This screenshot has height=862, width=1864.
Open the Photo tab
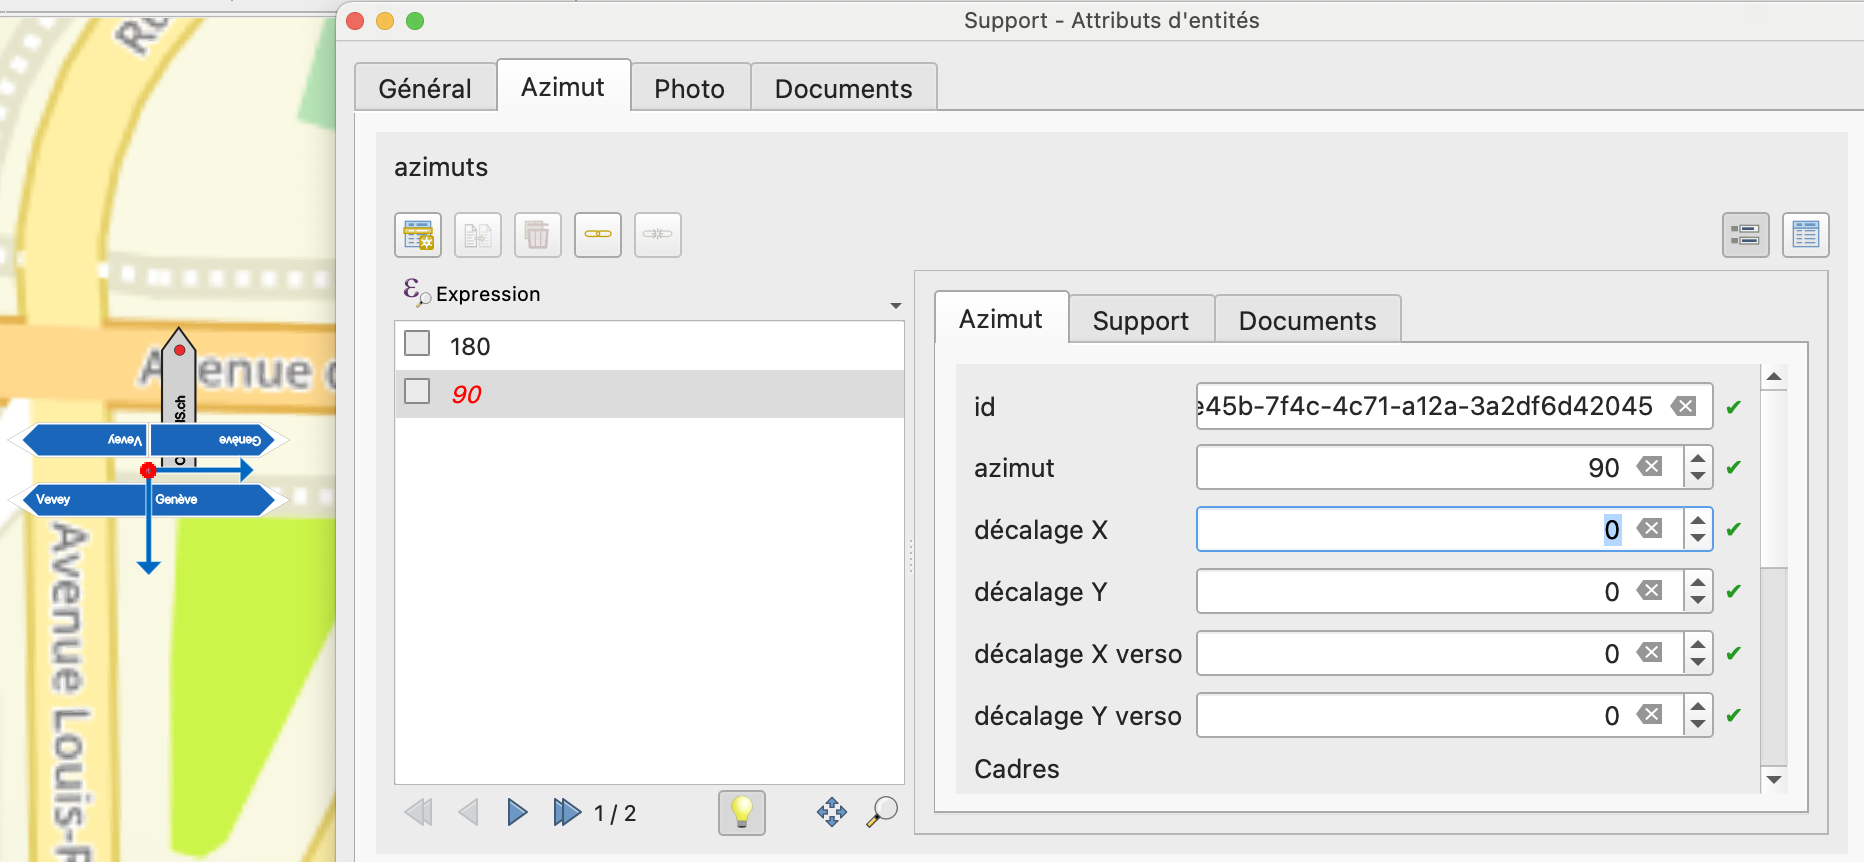click(x=689, y=89)
